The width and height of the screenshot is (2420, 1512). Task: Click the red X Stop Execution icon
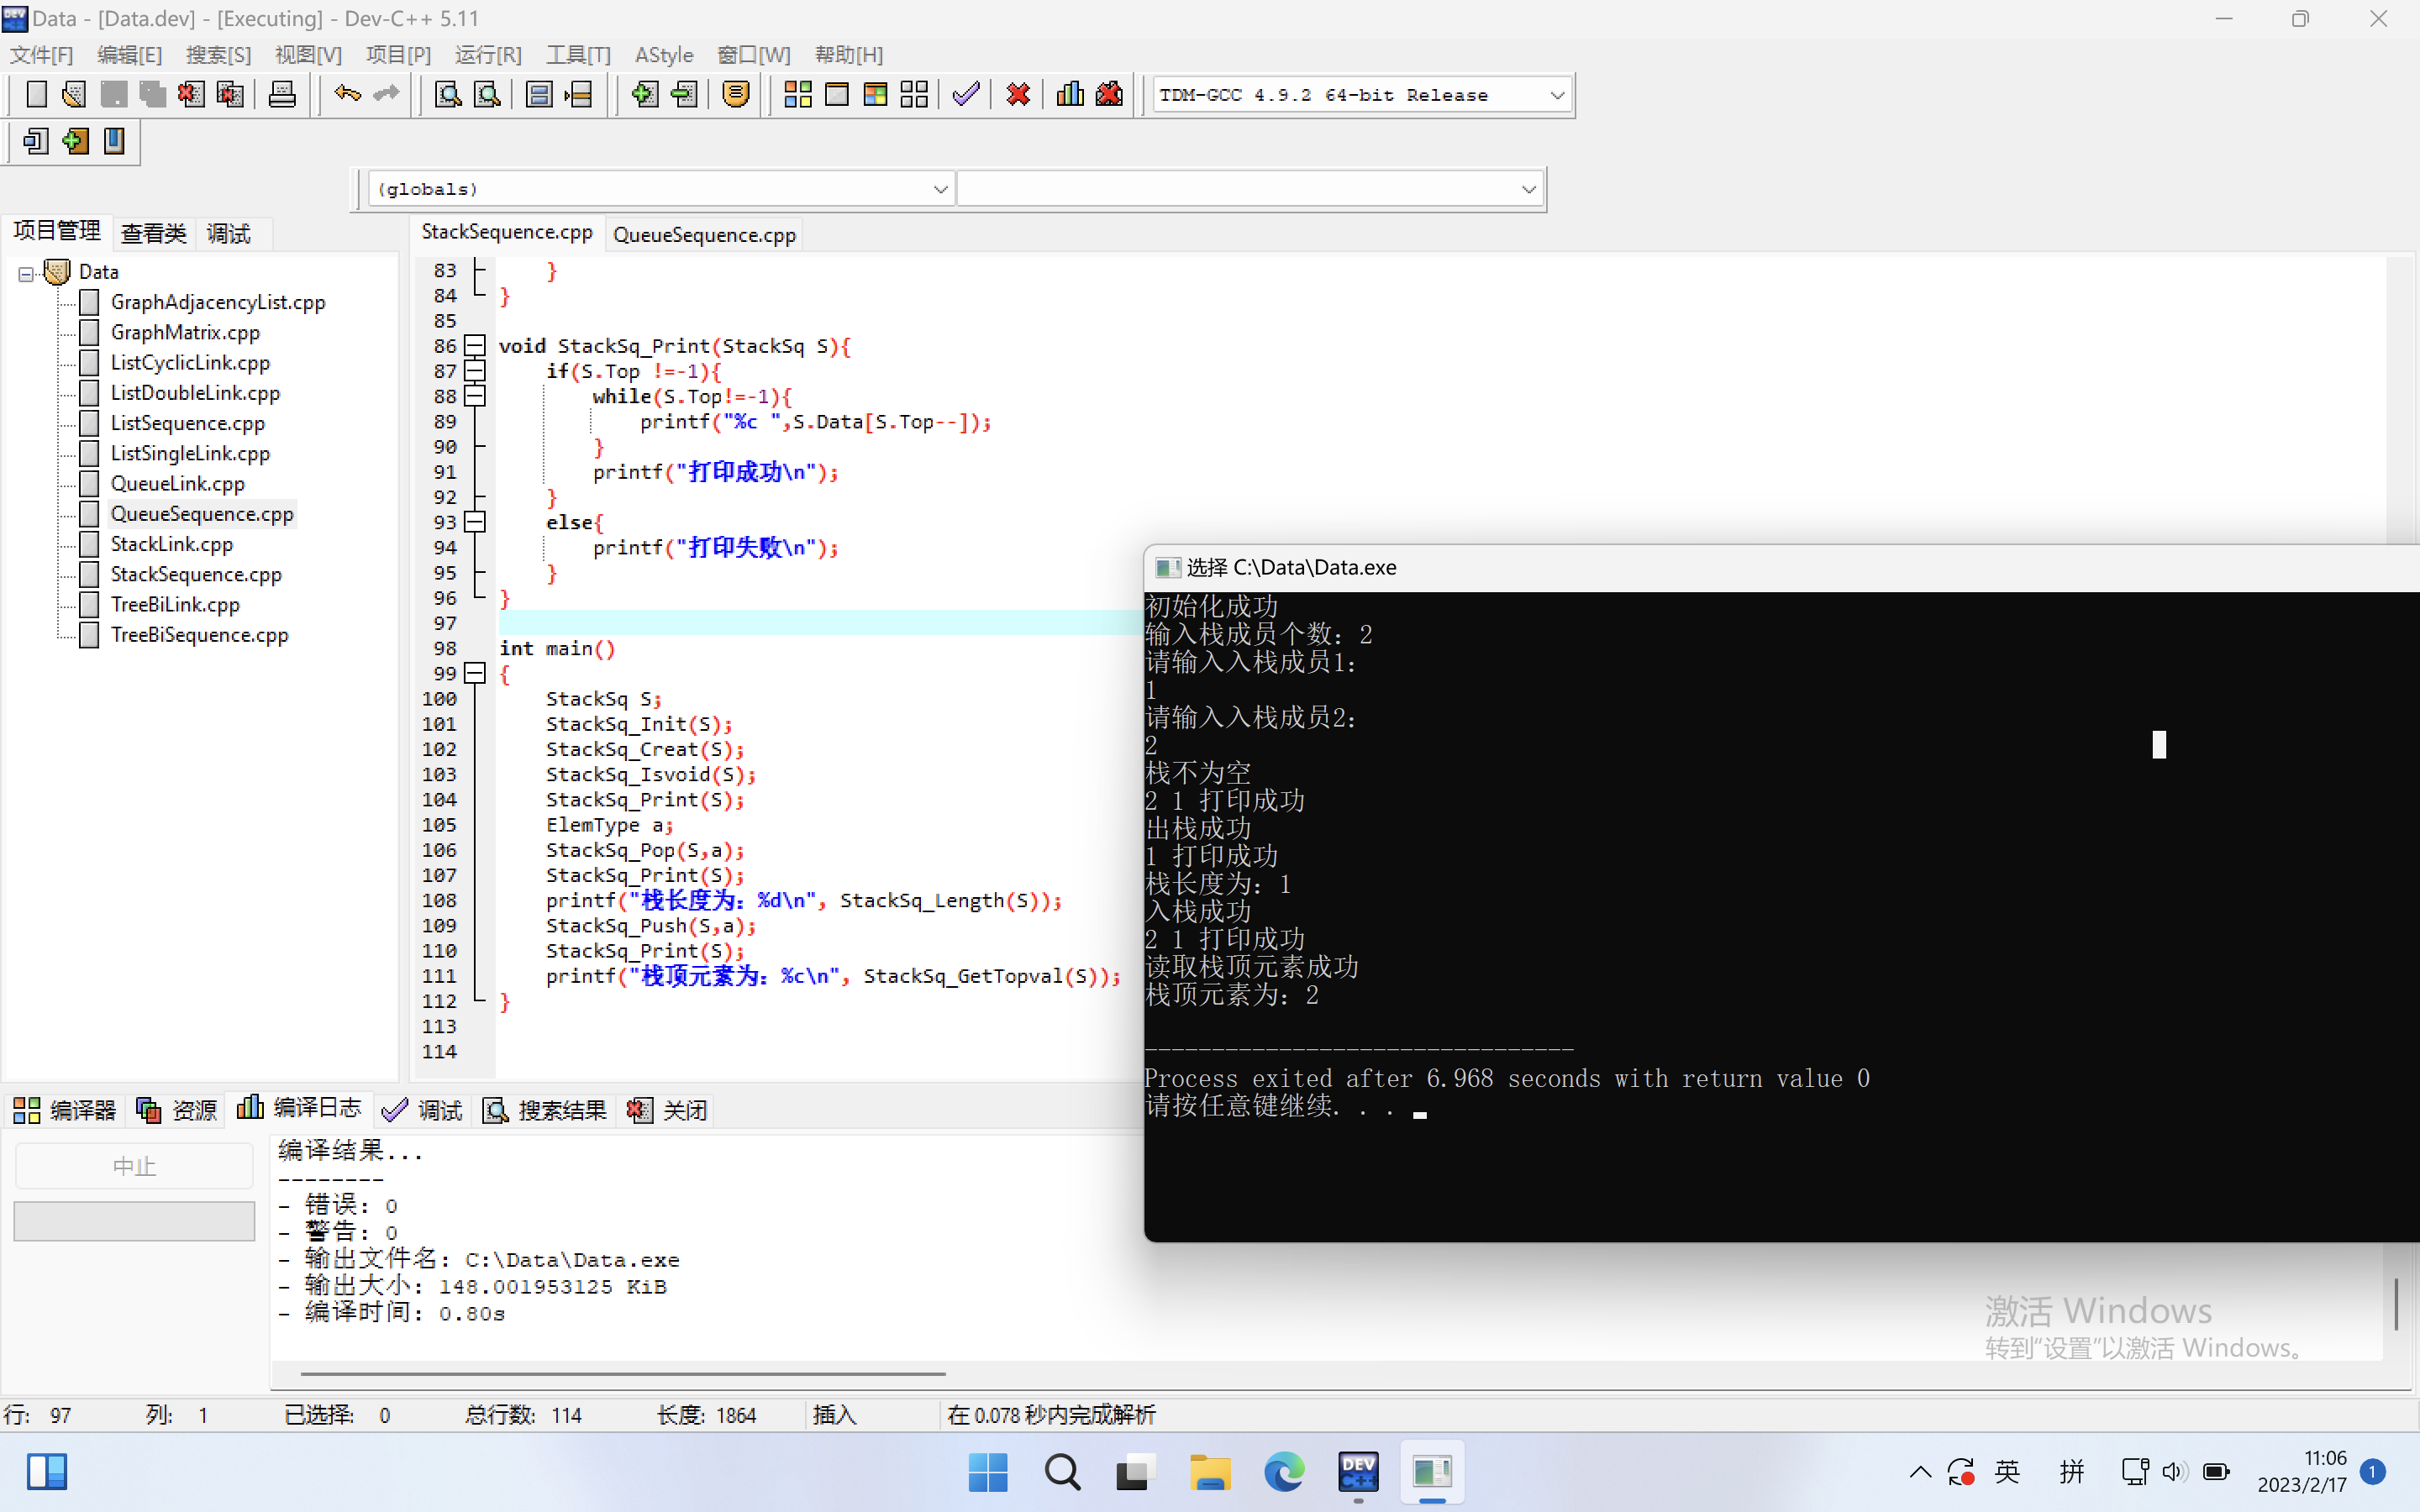tap(1018, 95)
